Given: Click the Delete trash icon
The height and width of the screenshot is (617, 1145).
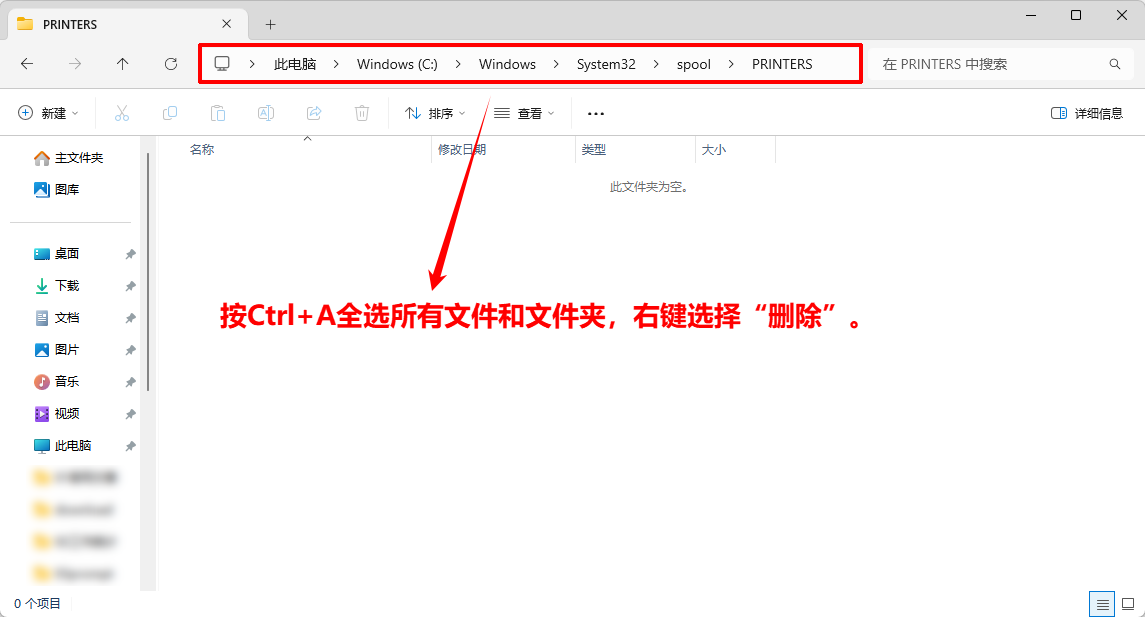Looking at the screenshot, I should tap(361, 113).
